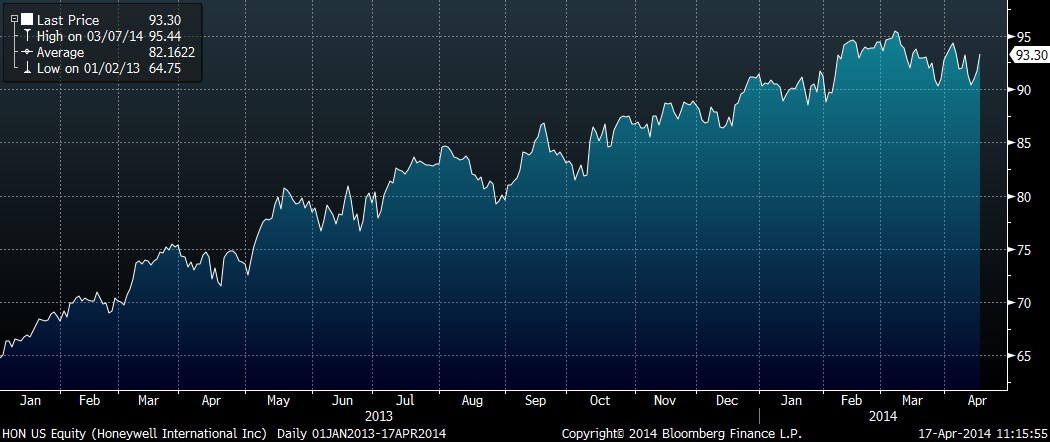Click the May month label on time axis

277,400
